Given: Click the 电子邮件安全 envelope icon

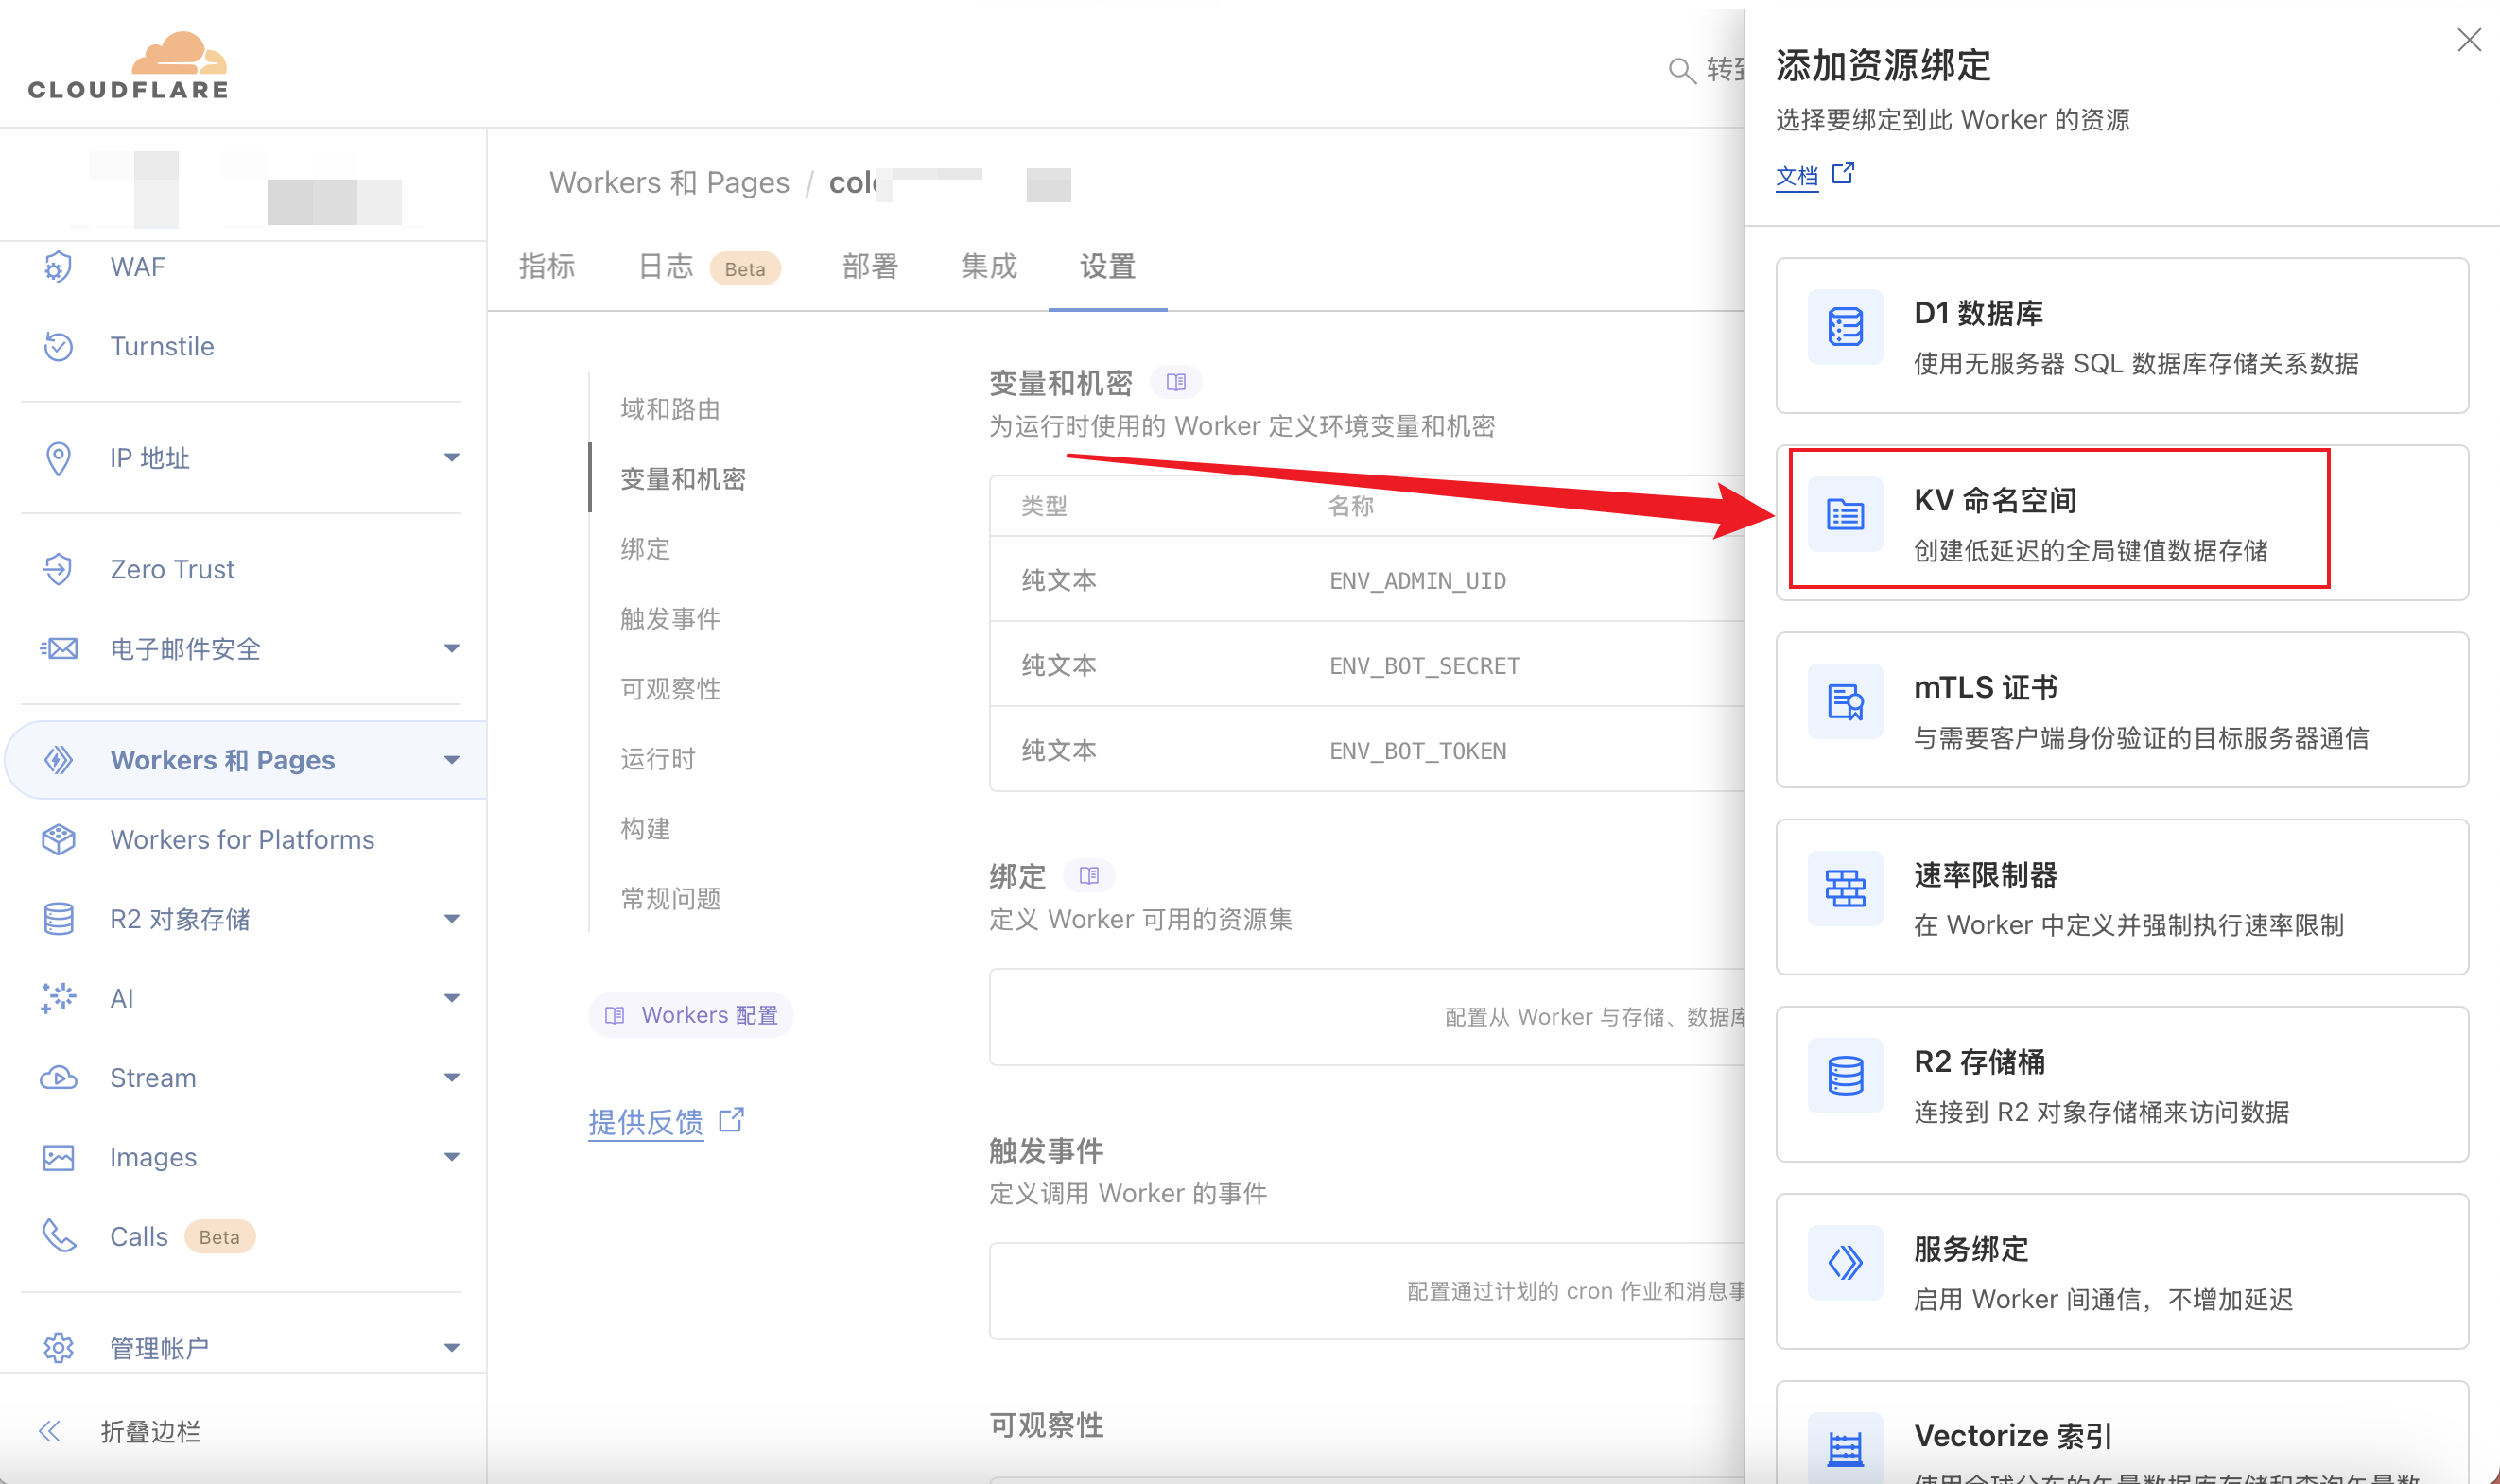Looking at the screenshot, I should [x=58, y=649].
